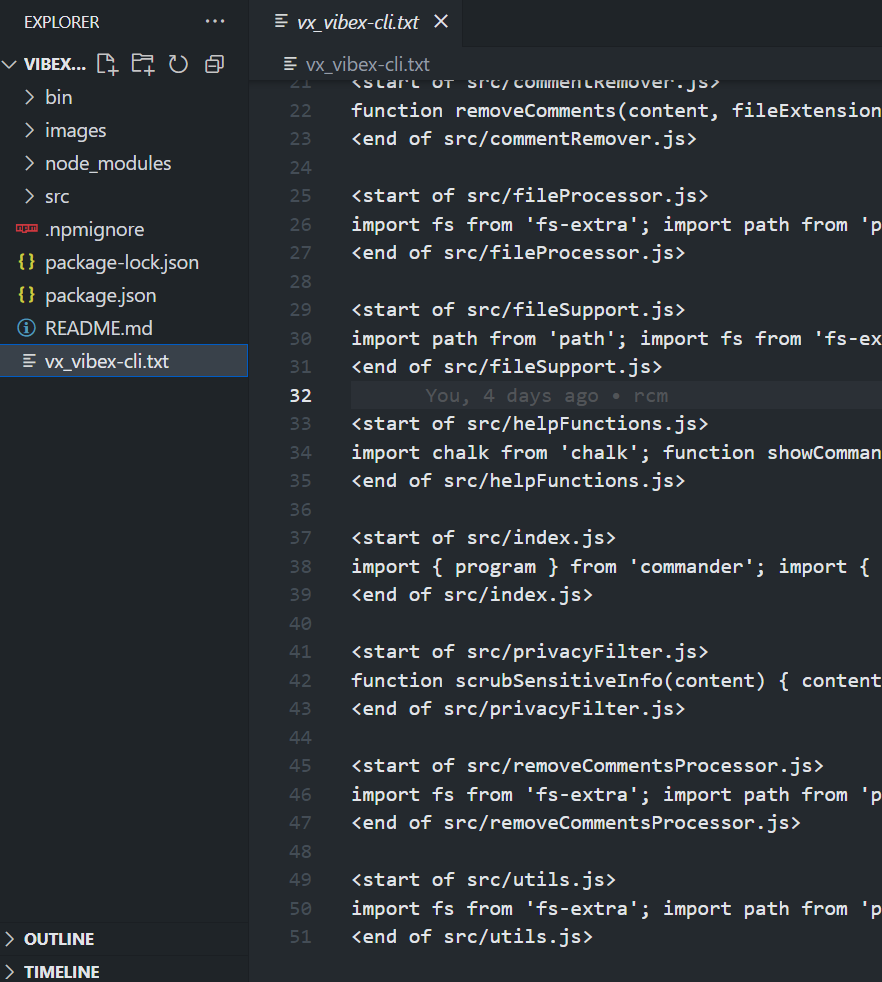Click line number 40 in the gutter
This screenshot has width=882, height=982.
point(301,623)
